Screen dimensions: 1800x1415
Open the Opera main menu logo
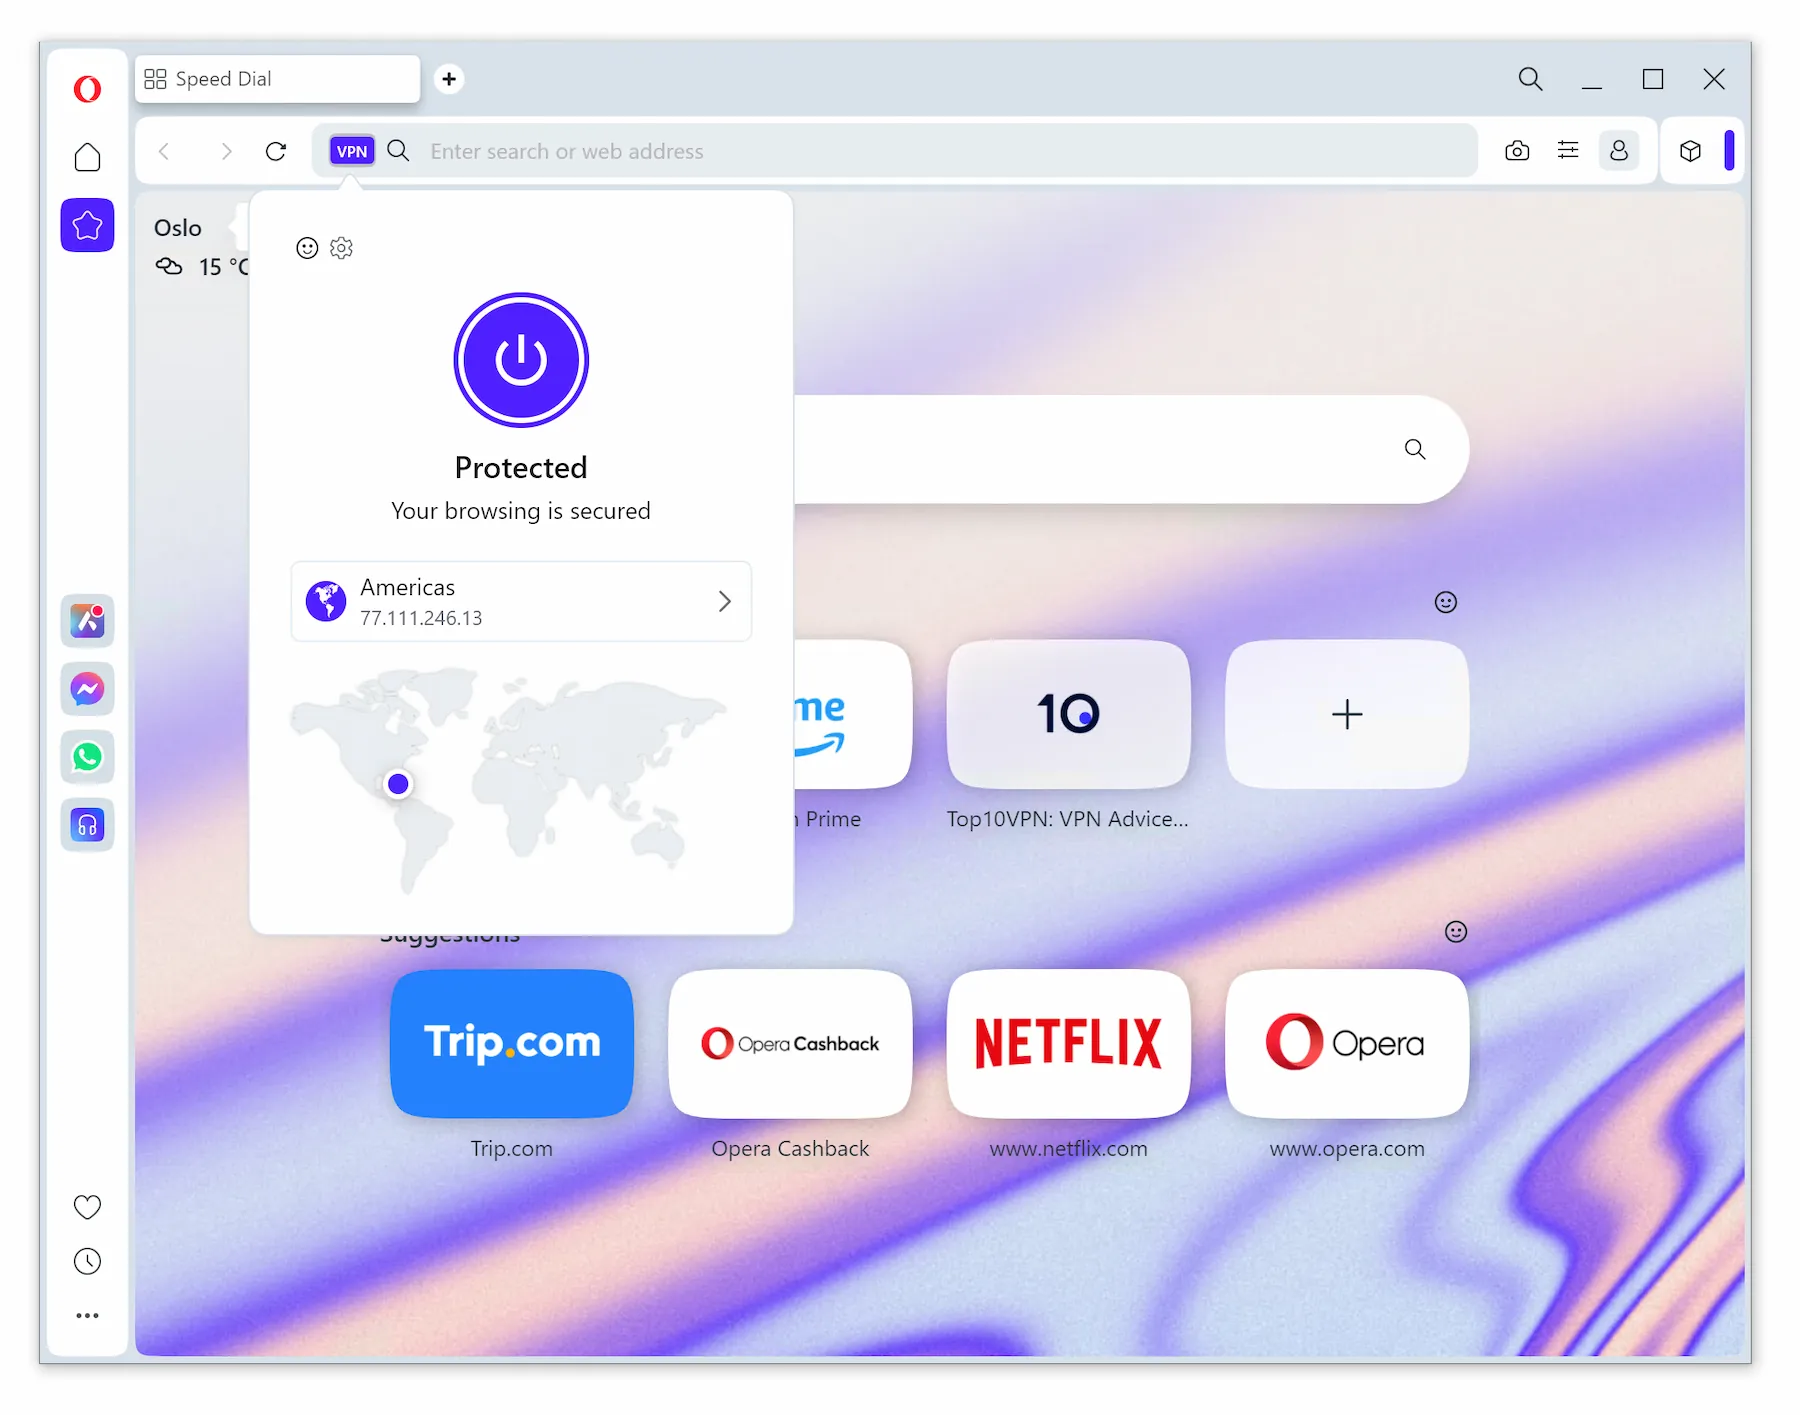point(87,89)
